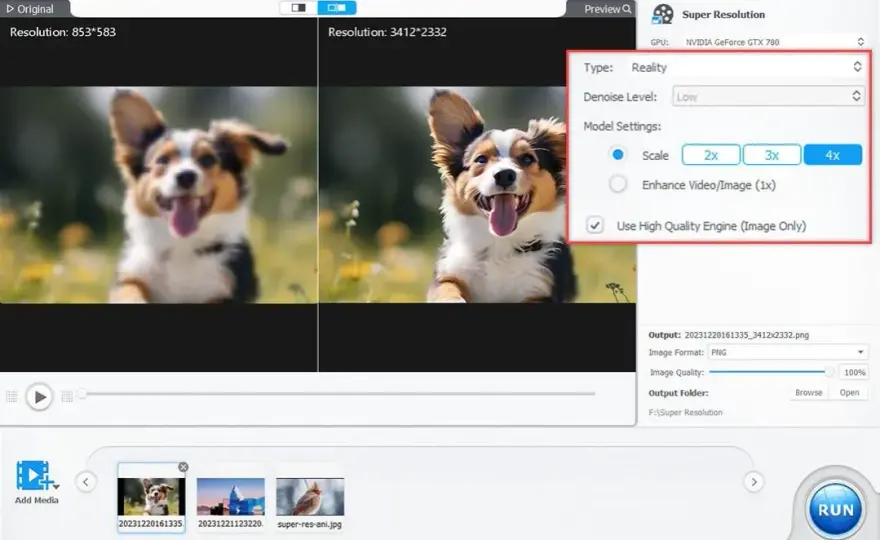
Task: Play the media preview
Action: click(39, 397)
